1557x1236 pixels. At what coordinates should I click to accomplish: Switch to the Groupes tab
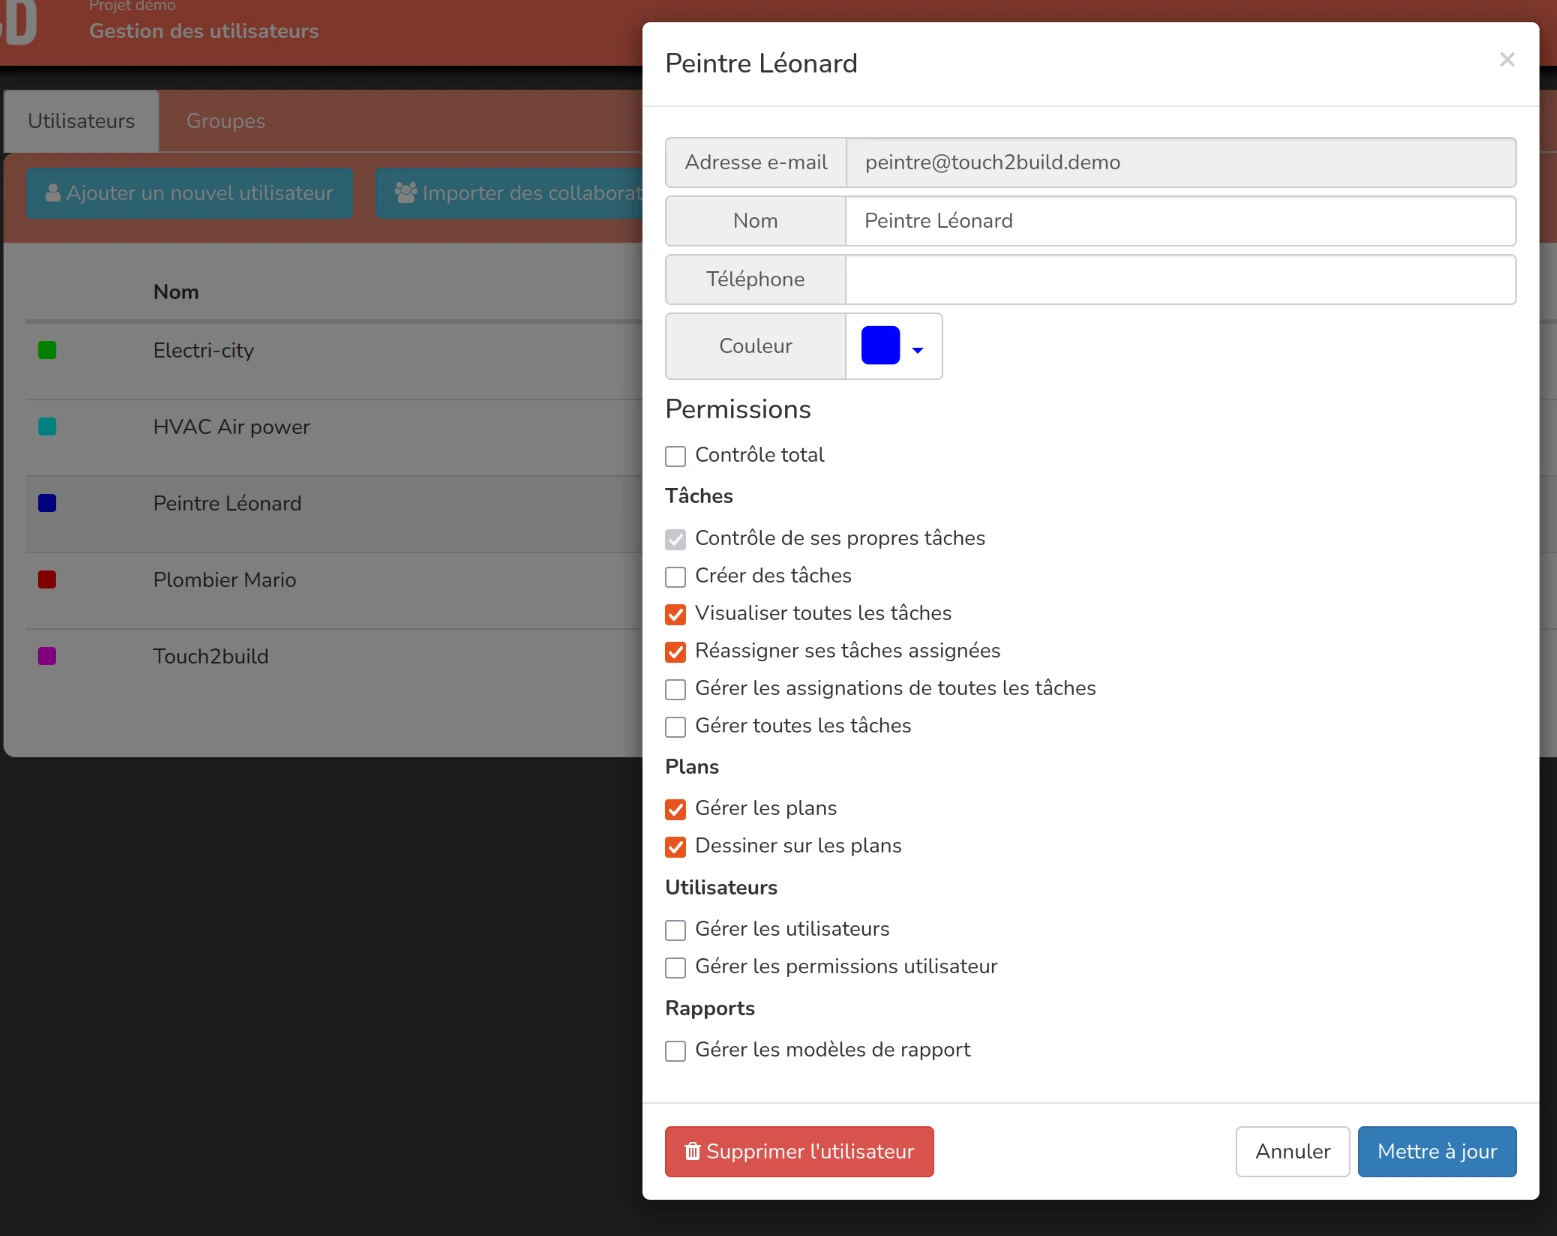coord(226,121)
